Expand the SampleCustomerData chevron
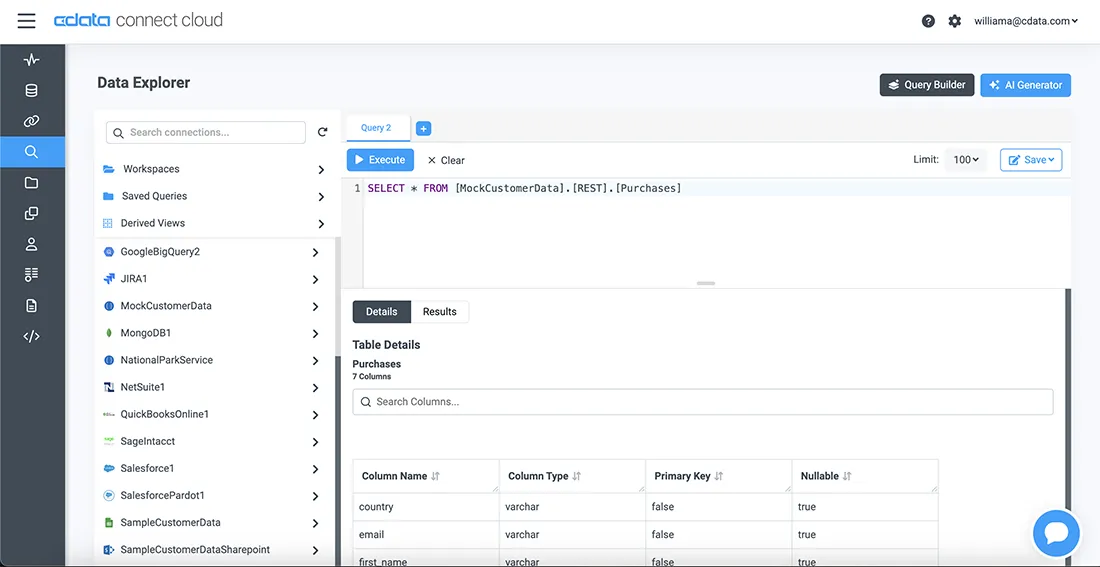Screen dimensions: 1100x567 tap(316, 523)
